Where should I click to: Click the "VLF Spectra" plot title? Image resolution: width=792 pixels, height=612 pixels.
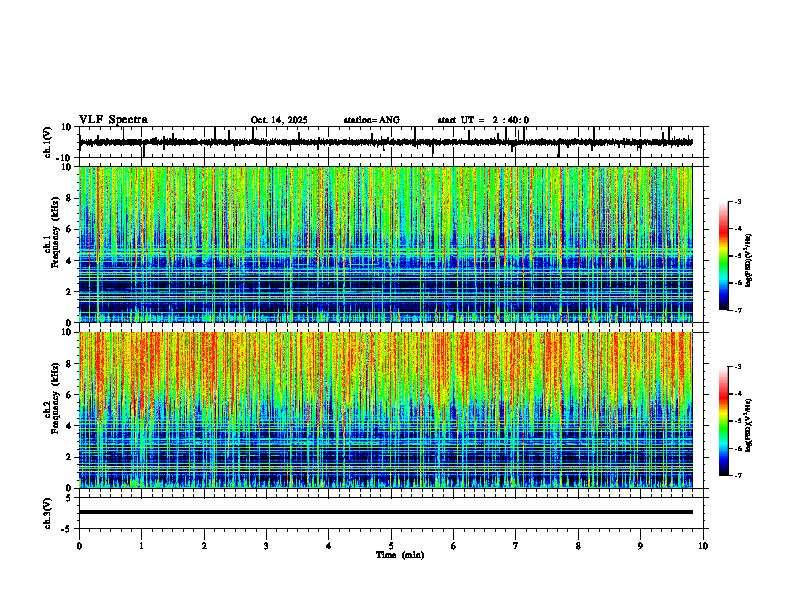[113, 120]
